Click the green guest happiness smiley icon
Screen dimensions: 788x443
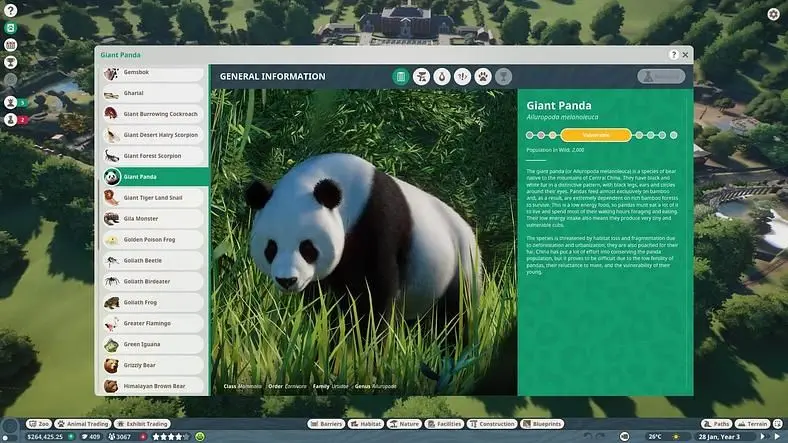200,436
